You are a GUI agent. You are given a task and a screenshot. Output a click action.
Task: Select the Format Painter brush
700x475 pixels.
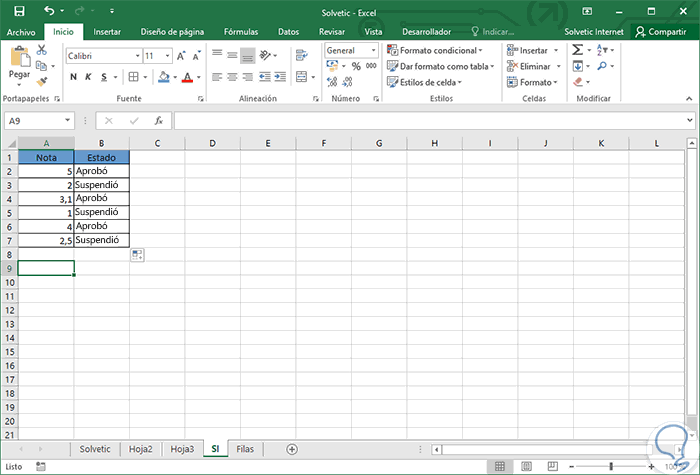coord(42,82)
